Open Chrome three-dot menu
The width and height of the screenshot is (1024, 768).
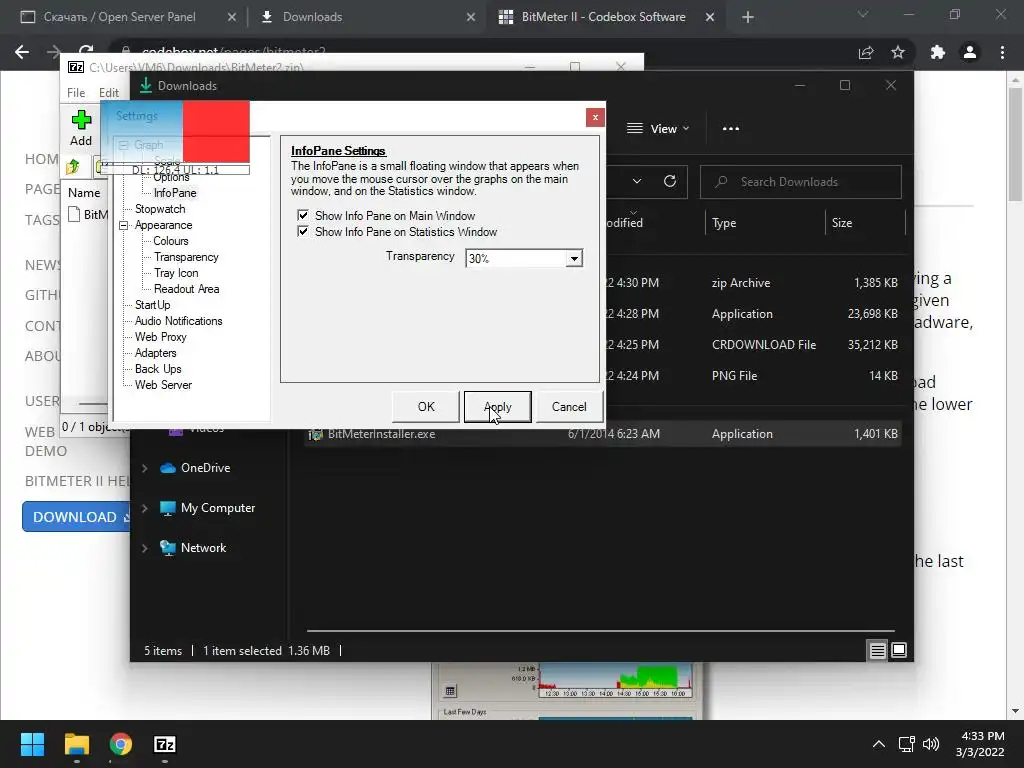click(x=1002, y=52)
